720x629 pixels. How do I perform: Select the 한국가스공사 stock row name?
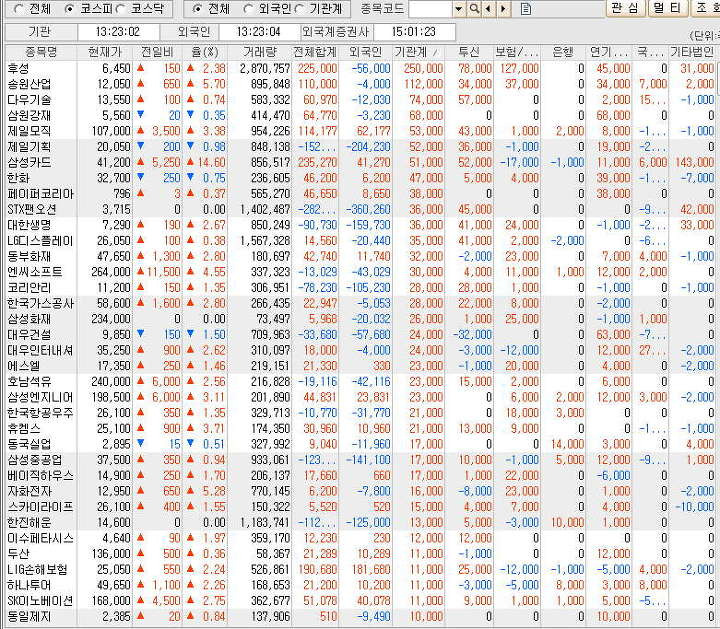[x=40, y=303]
